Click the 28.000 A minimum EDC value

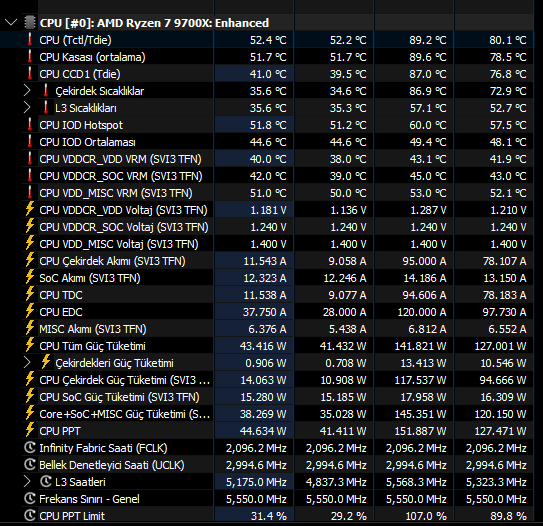(344, 312)
